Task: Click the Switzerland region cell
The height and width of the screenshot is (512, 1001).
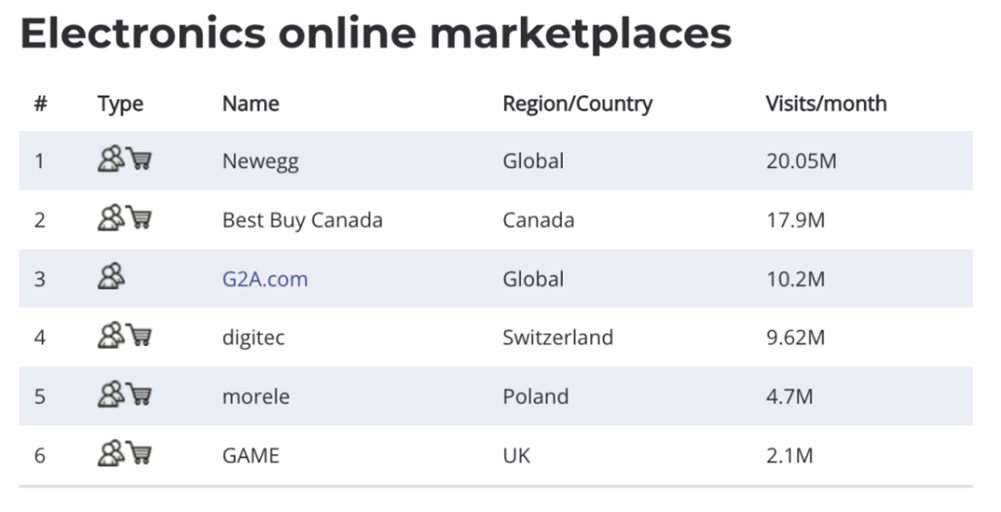Action: [558, 337]
